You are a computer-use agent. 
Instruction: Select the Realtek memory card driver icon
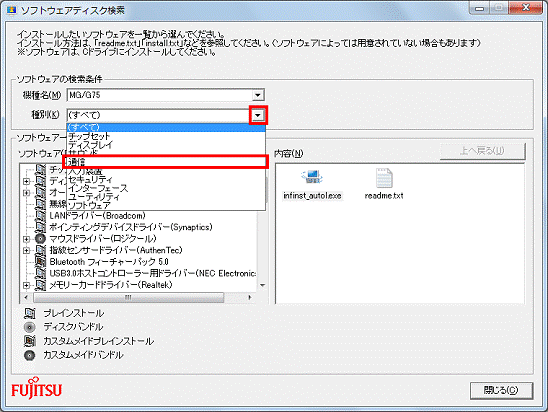pyautogui.click(x=41, y=285)
